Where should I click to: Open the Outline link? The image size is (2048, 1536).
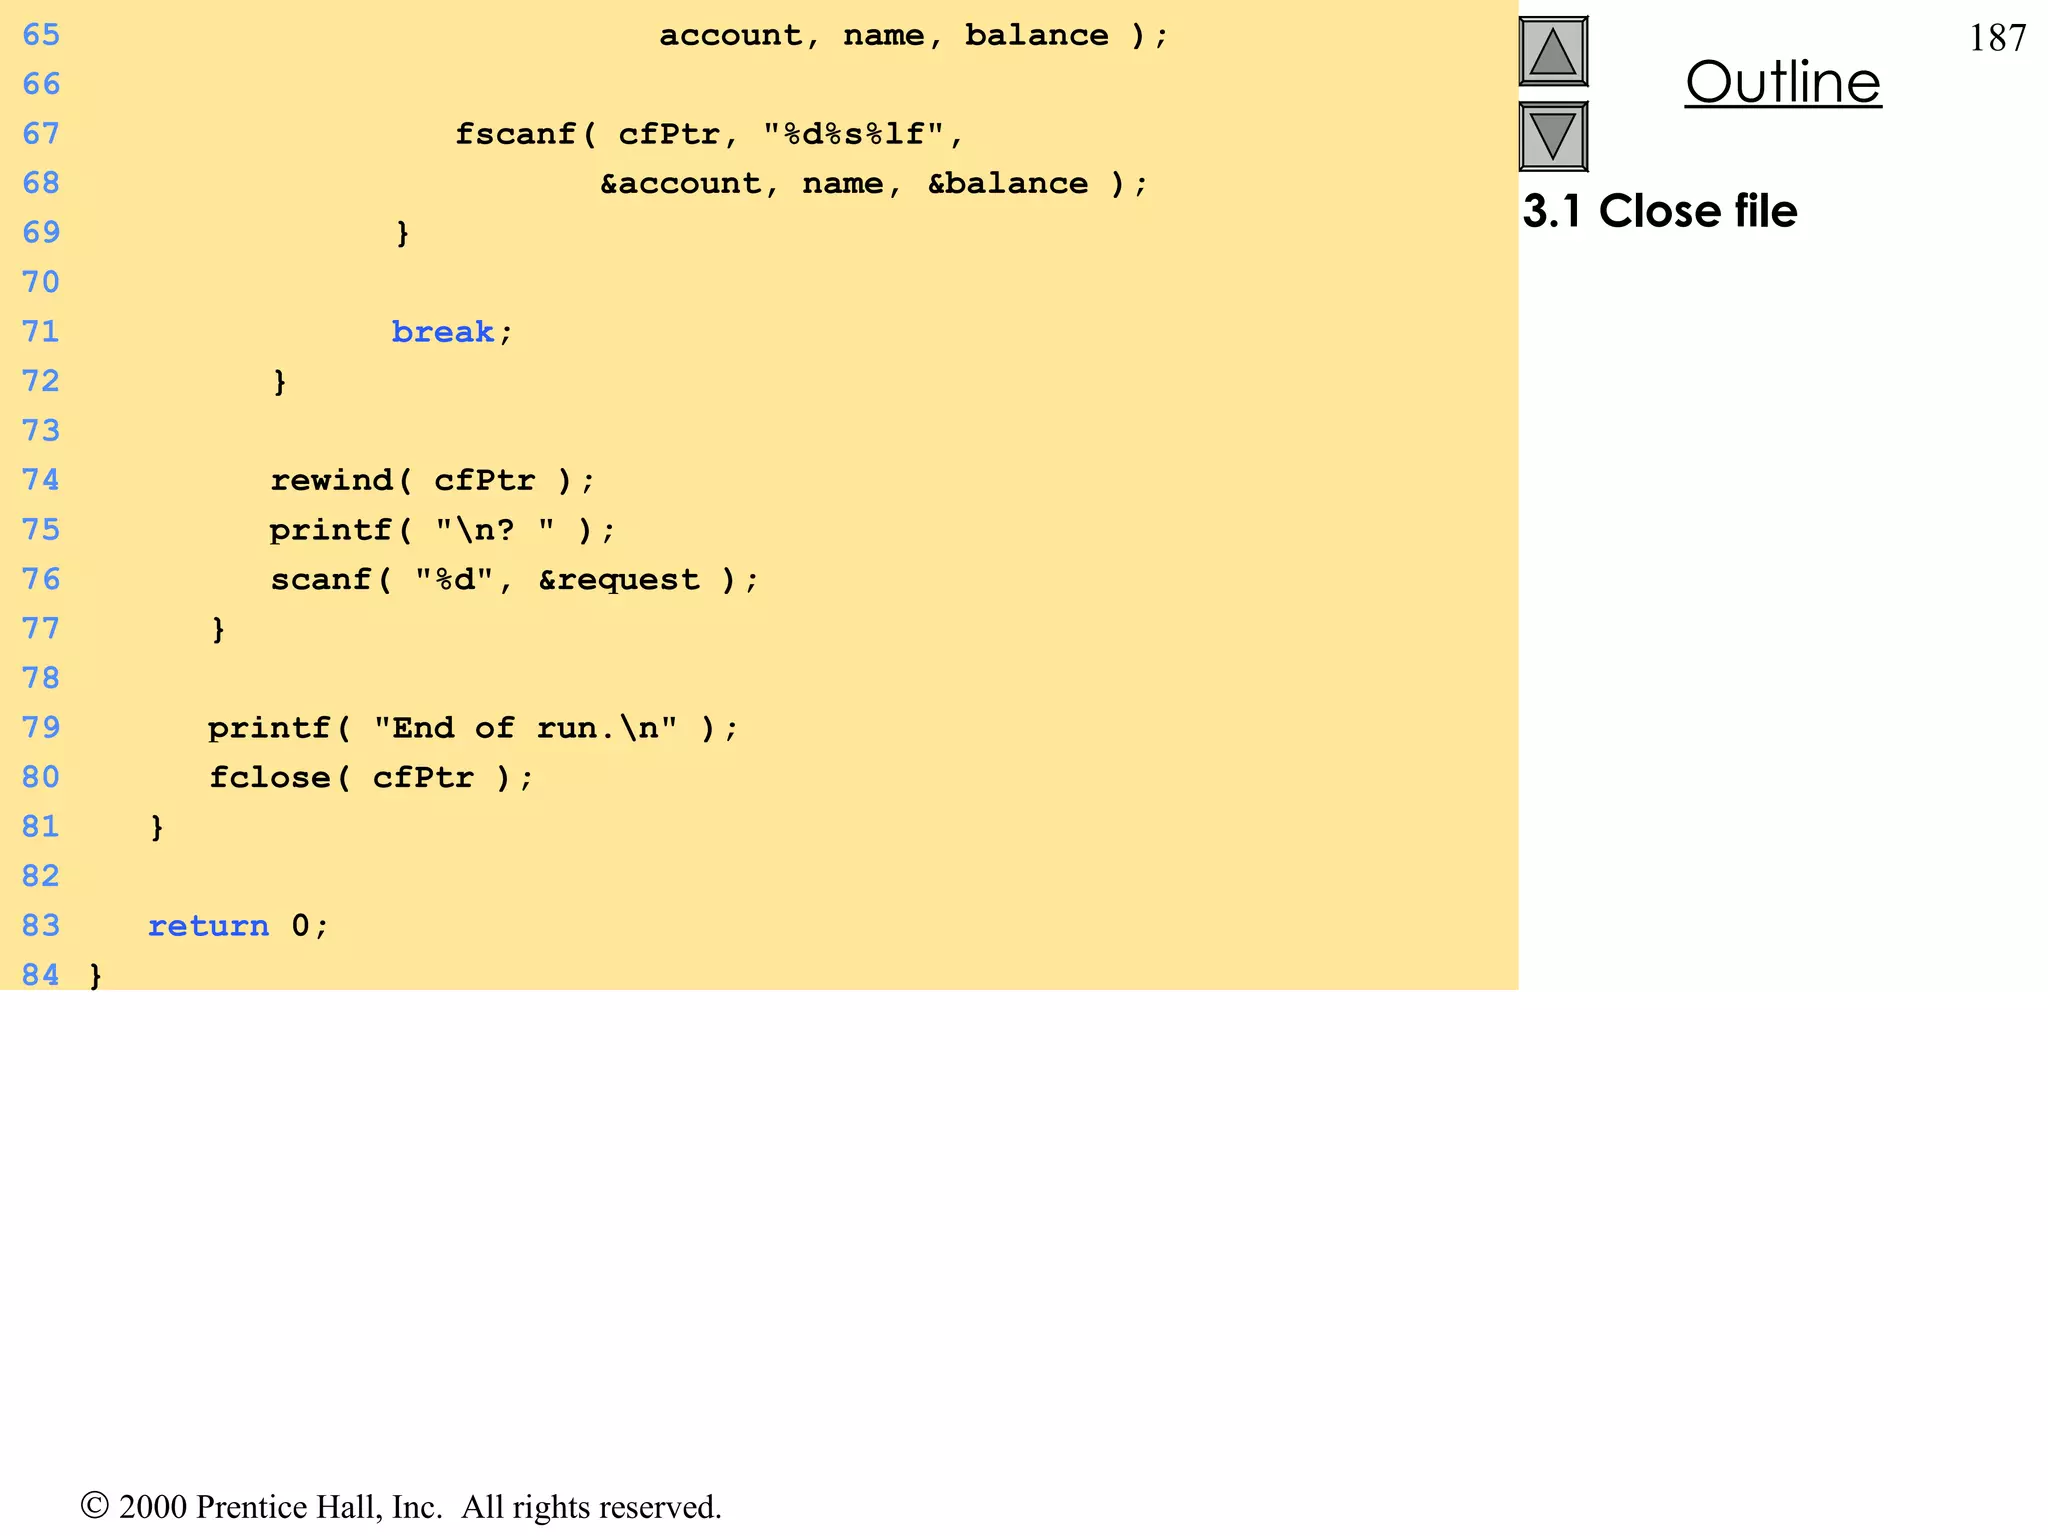click(x=1783, y=82)
